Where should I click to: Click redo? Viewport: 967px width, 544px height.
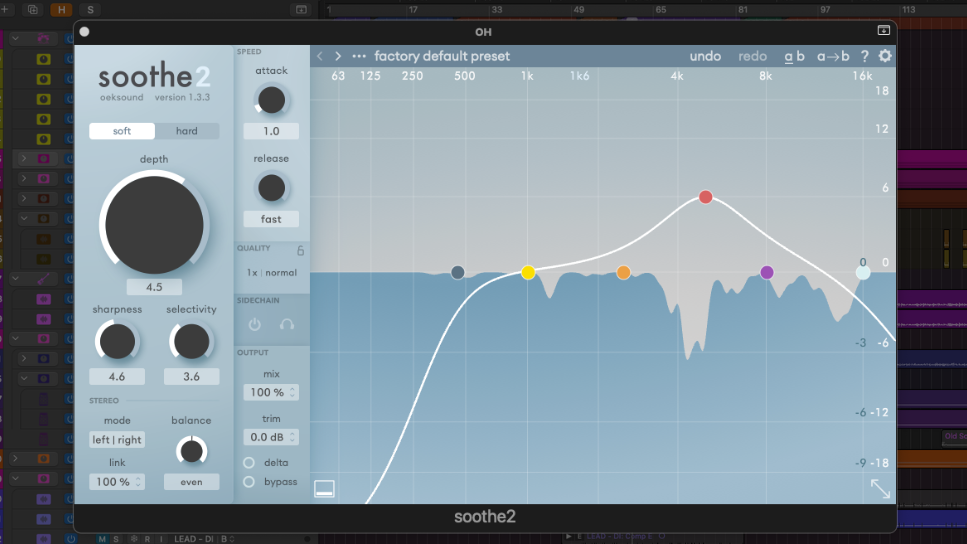(x=752, y=56)
